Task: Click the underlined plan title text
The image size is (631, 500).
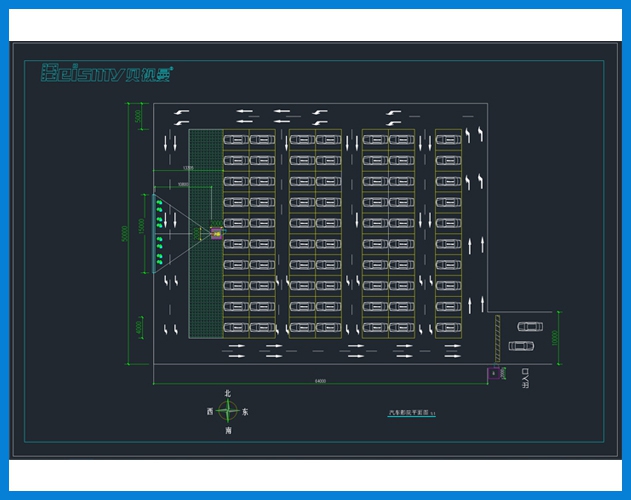Action: click(x=411, y=413)
